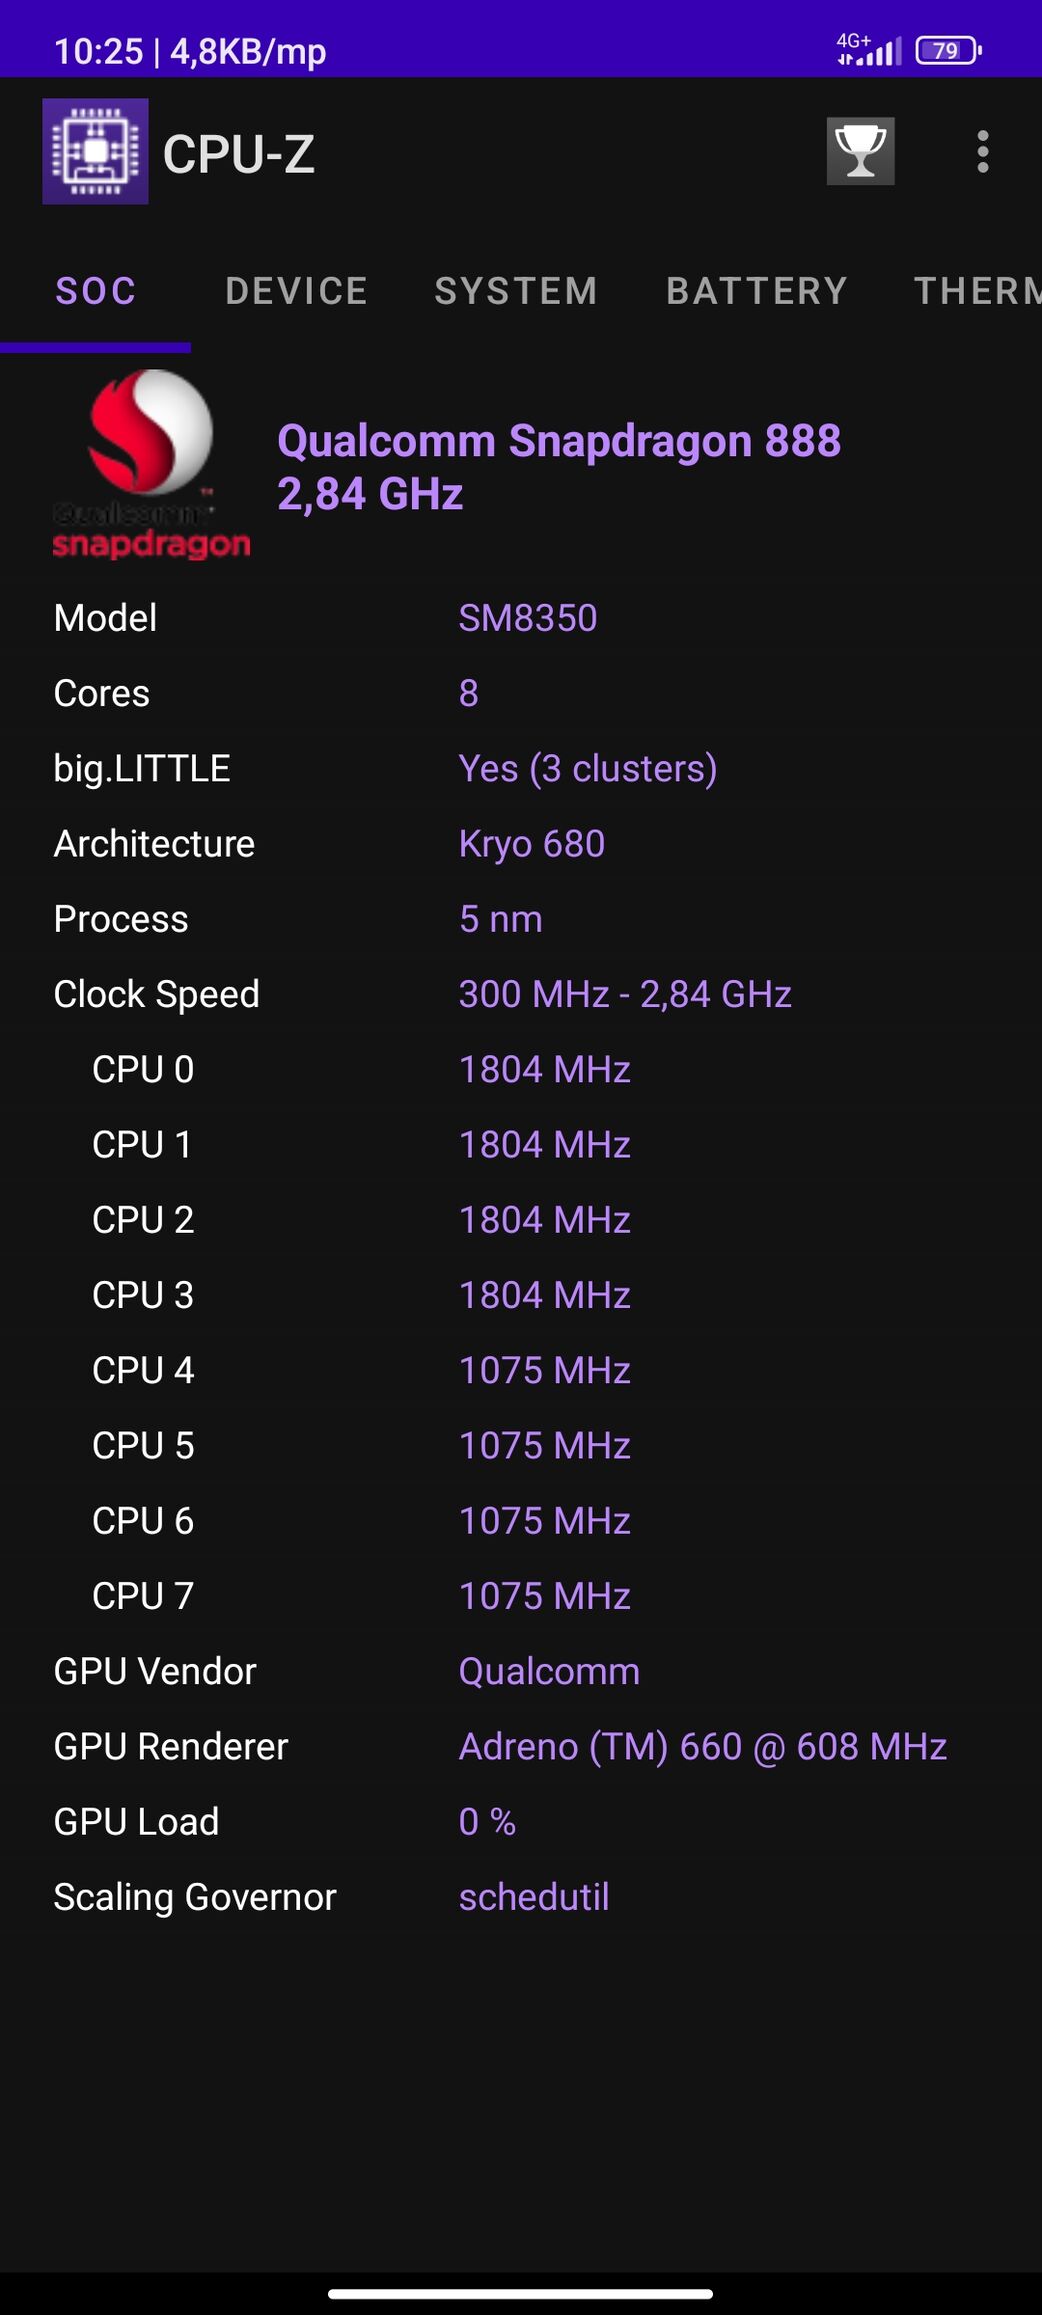Screen dimensions: 1042x2315
Task: Open the BATTERY tab
Action: (x=757, y=291)
